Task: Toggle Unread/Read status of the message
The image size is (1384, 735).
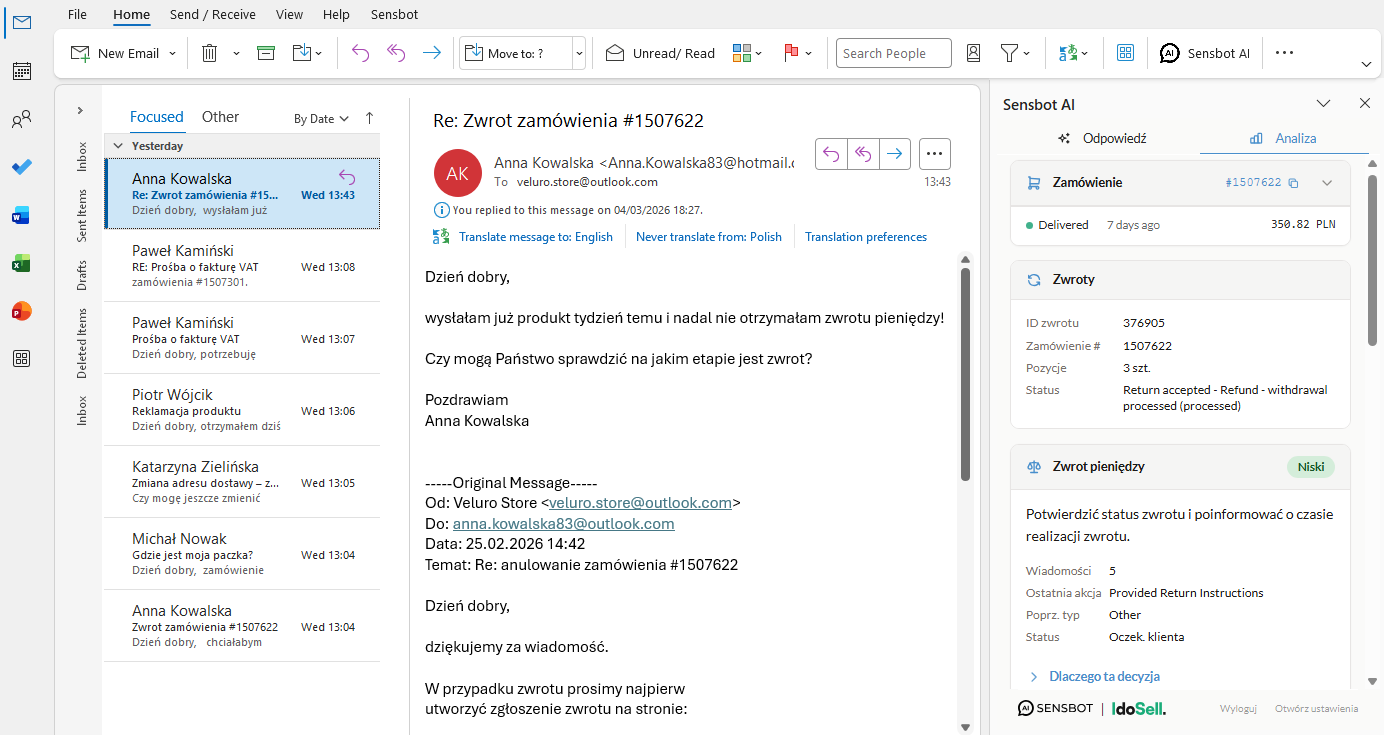Action: [x=660, y=53]
